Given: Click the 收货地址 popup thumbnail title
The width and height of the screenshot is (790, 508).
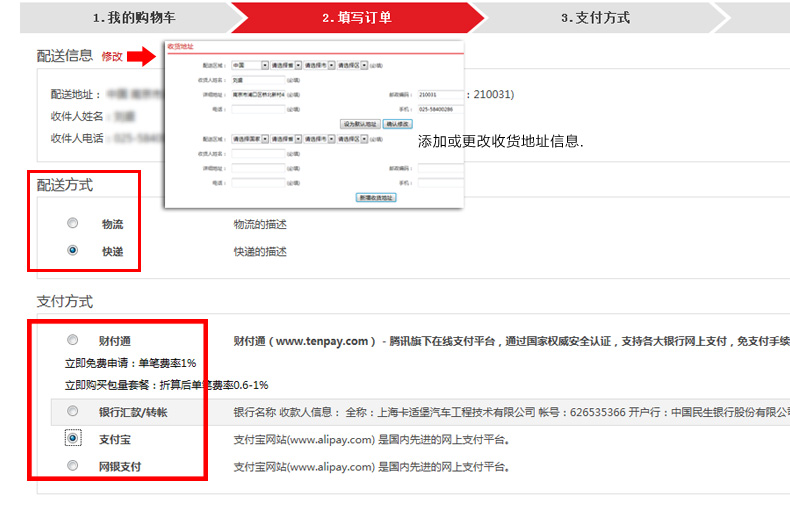Looking at the screenshot, I should pyautogui.click(x=180, y=46).
